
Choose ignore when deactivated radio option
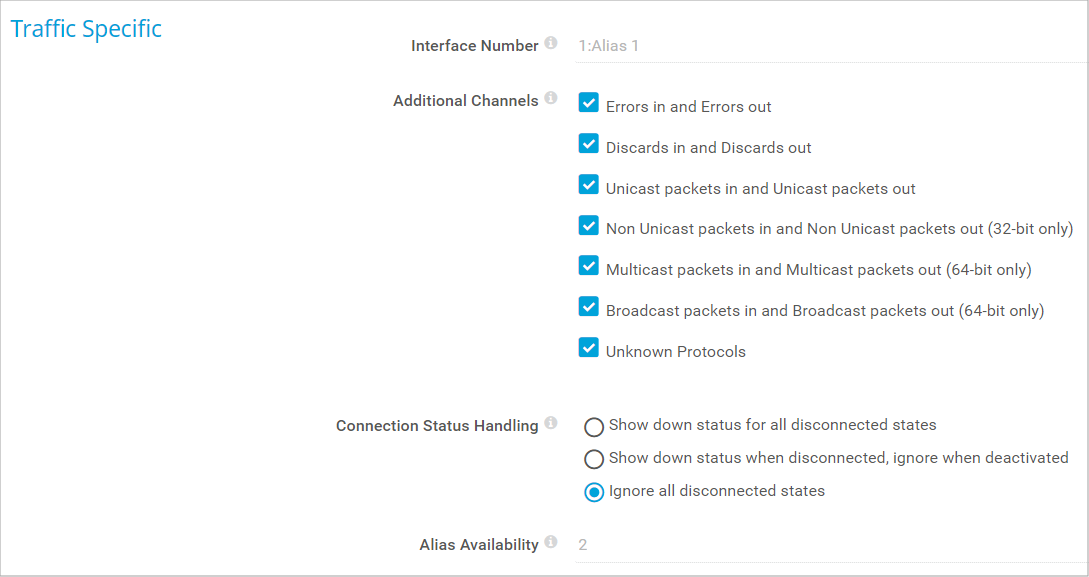click(x=594, y=459)
